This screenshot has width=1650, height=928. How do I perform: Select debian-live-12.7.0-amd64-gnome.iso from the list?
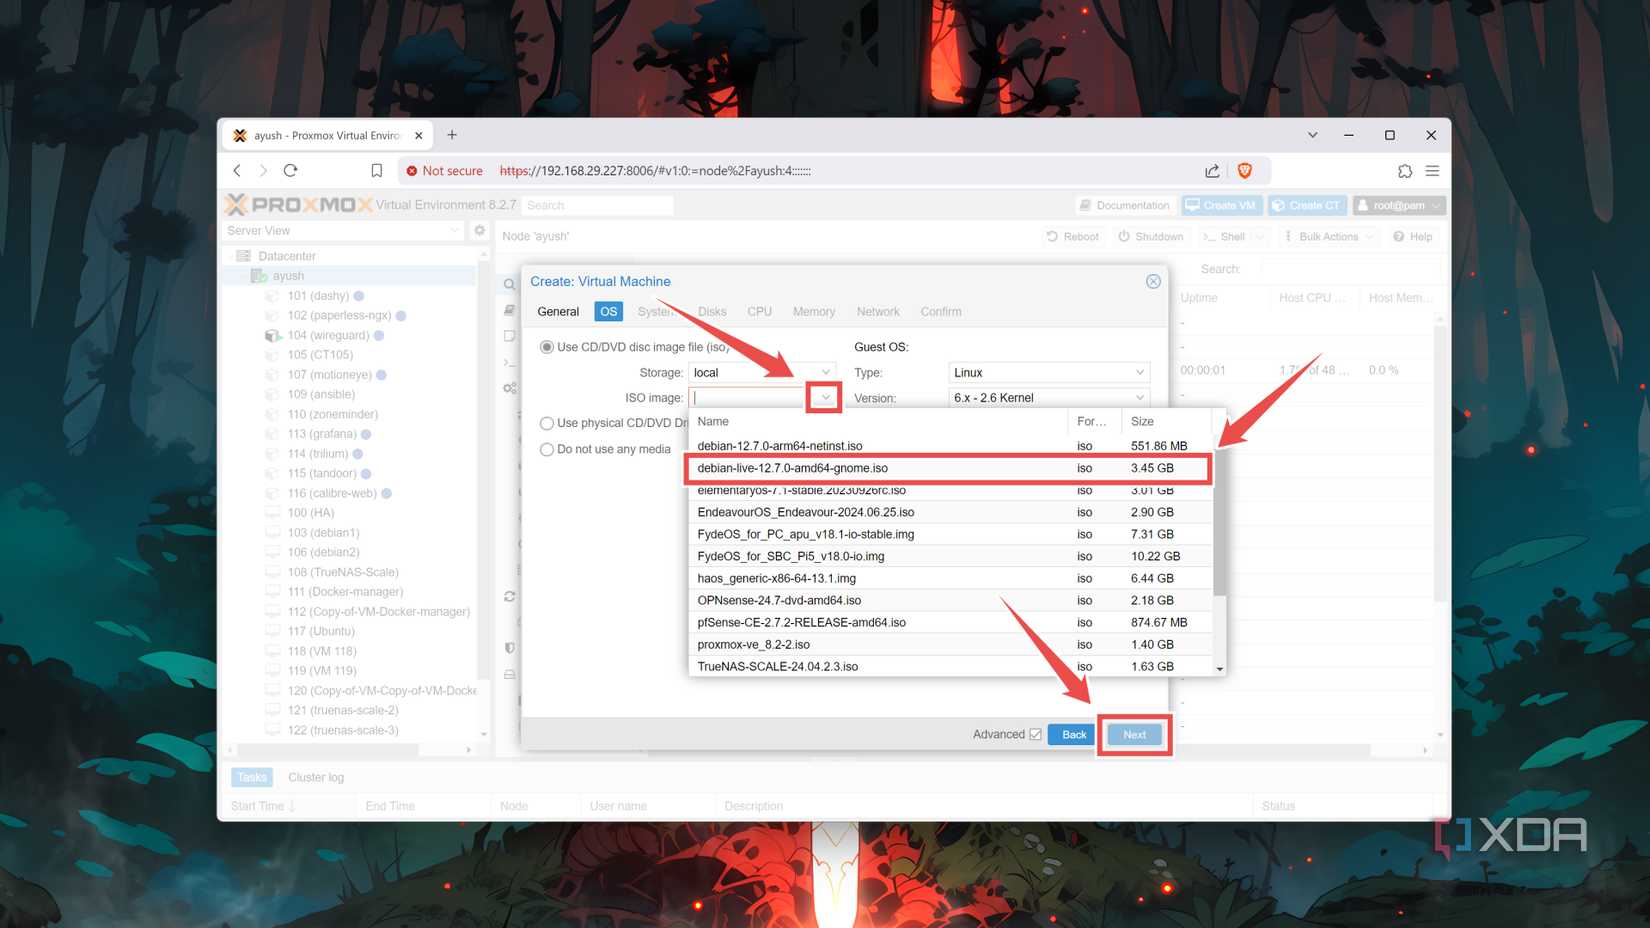(950, 468)
